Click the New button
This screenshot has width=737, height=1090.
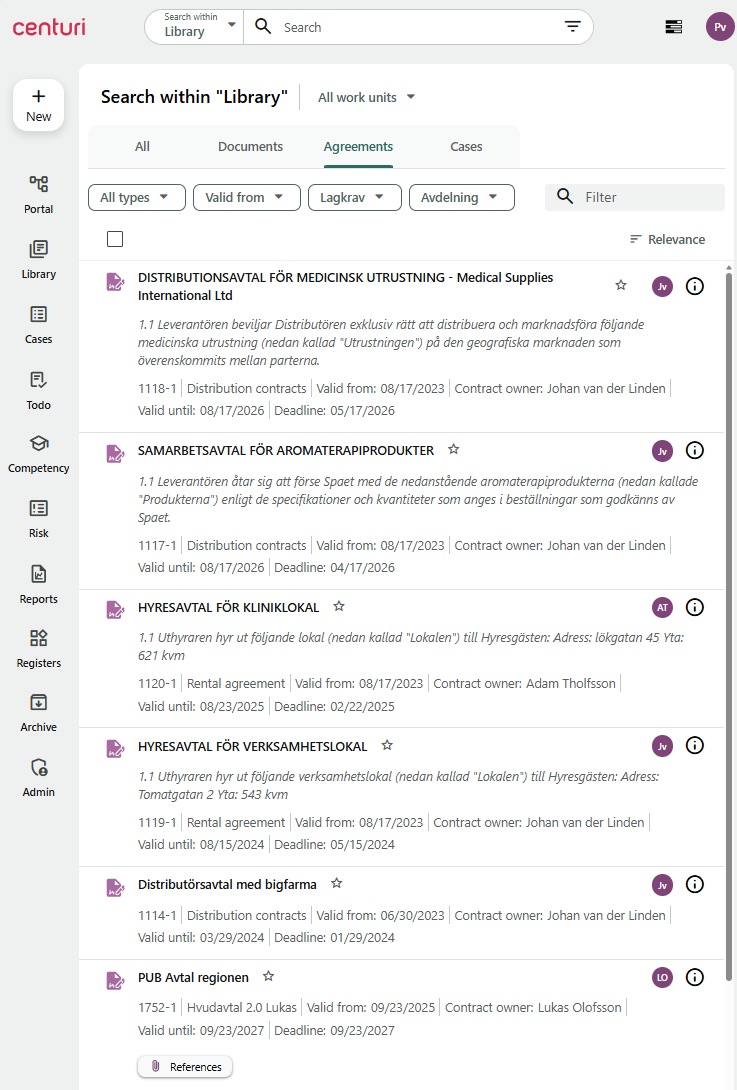38,105
